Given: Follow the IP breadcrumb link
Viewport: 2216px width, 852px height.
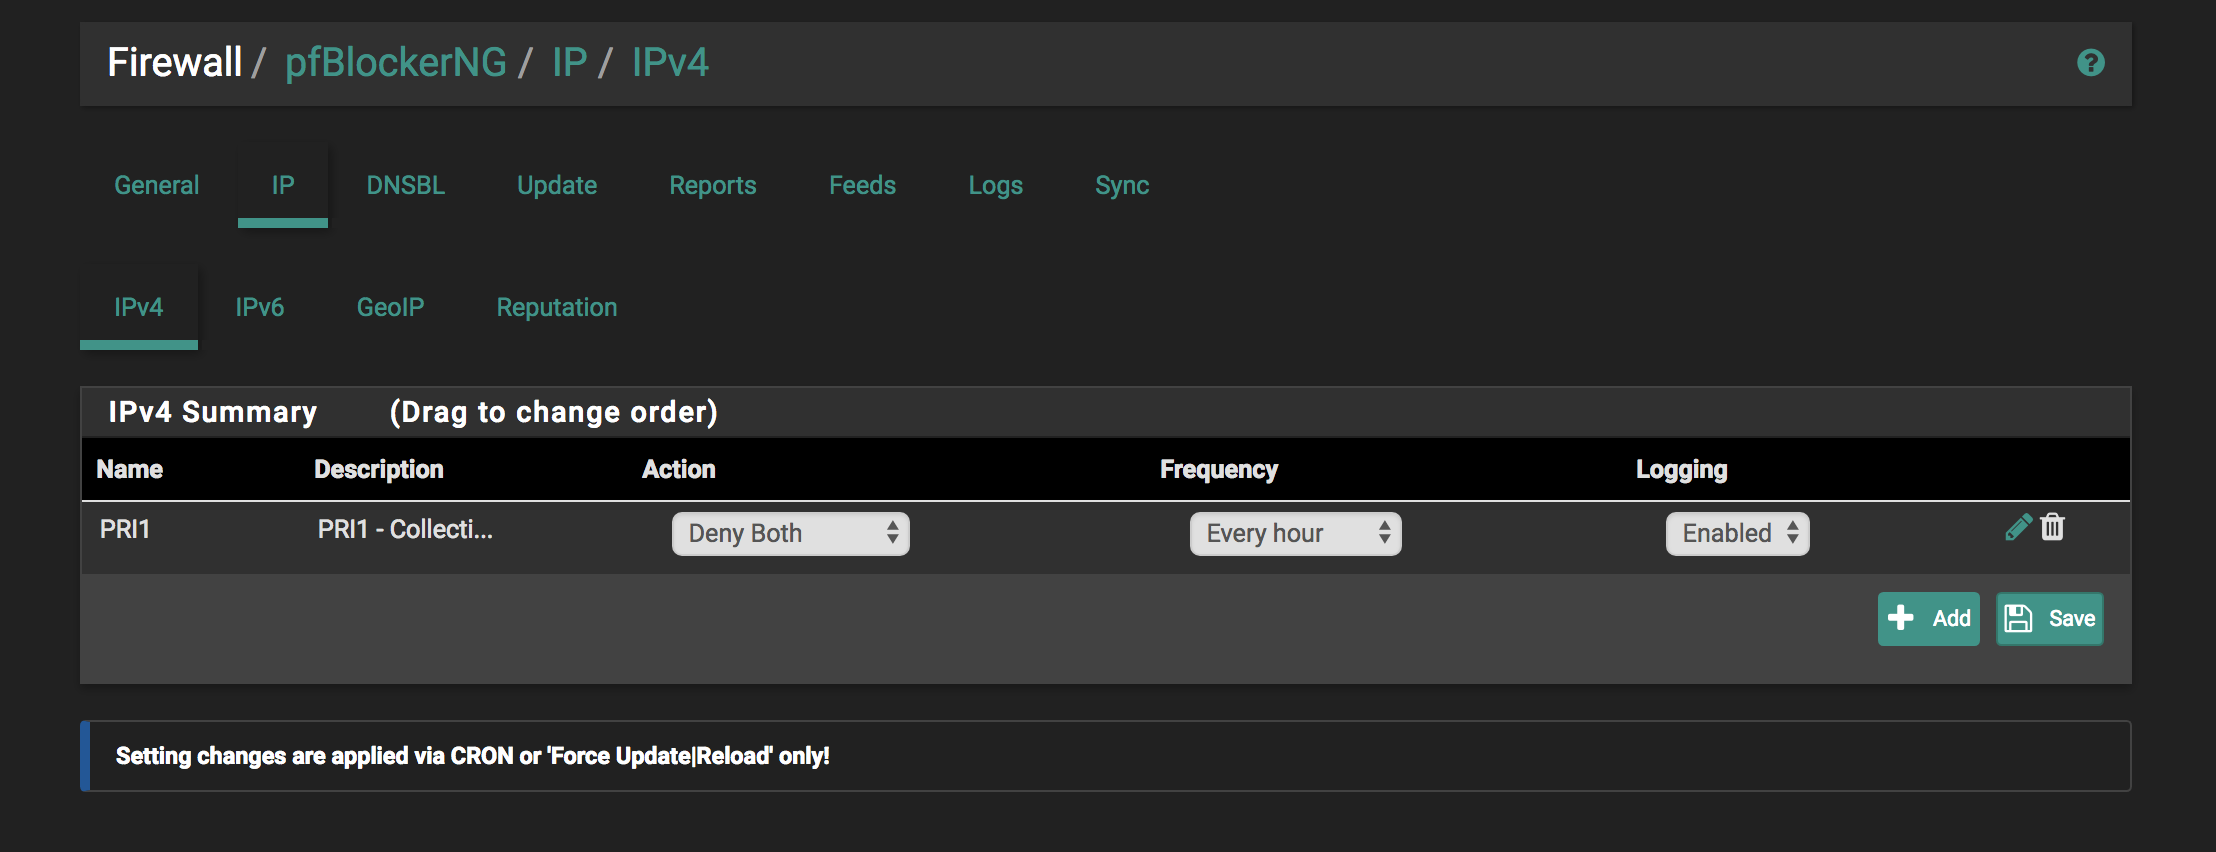Looking at the screenshot, I should [569, 63].
